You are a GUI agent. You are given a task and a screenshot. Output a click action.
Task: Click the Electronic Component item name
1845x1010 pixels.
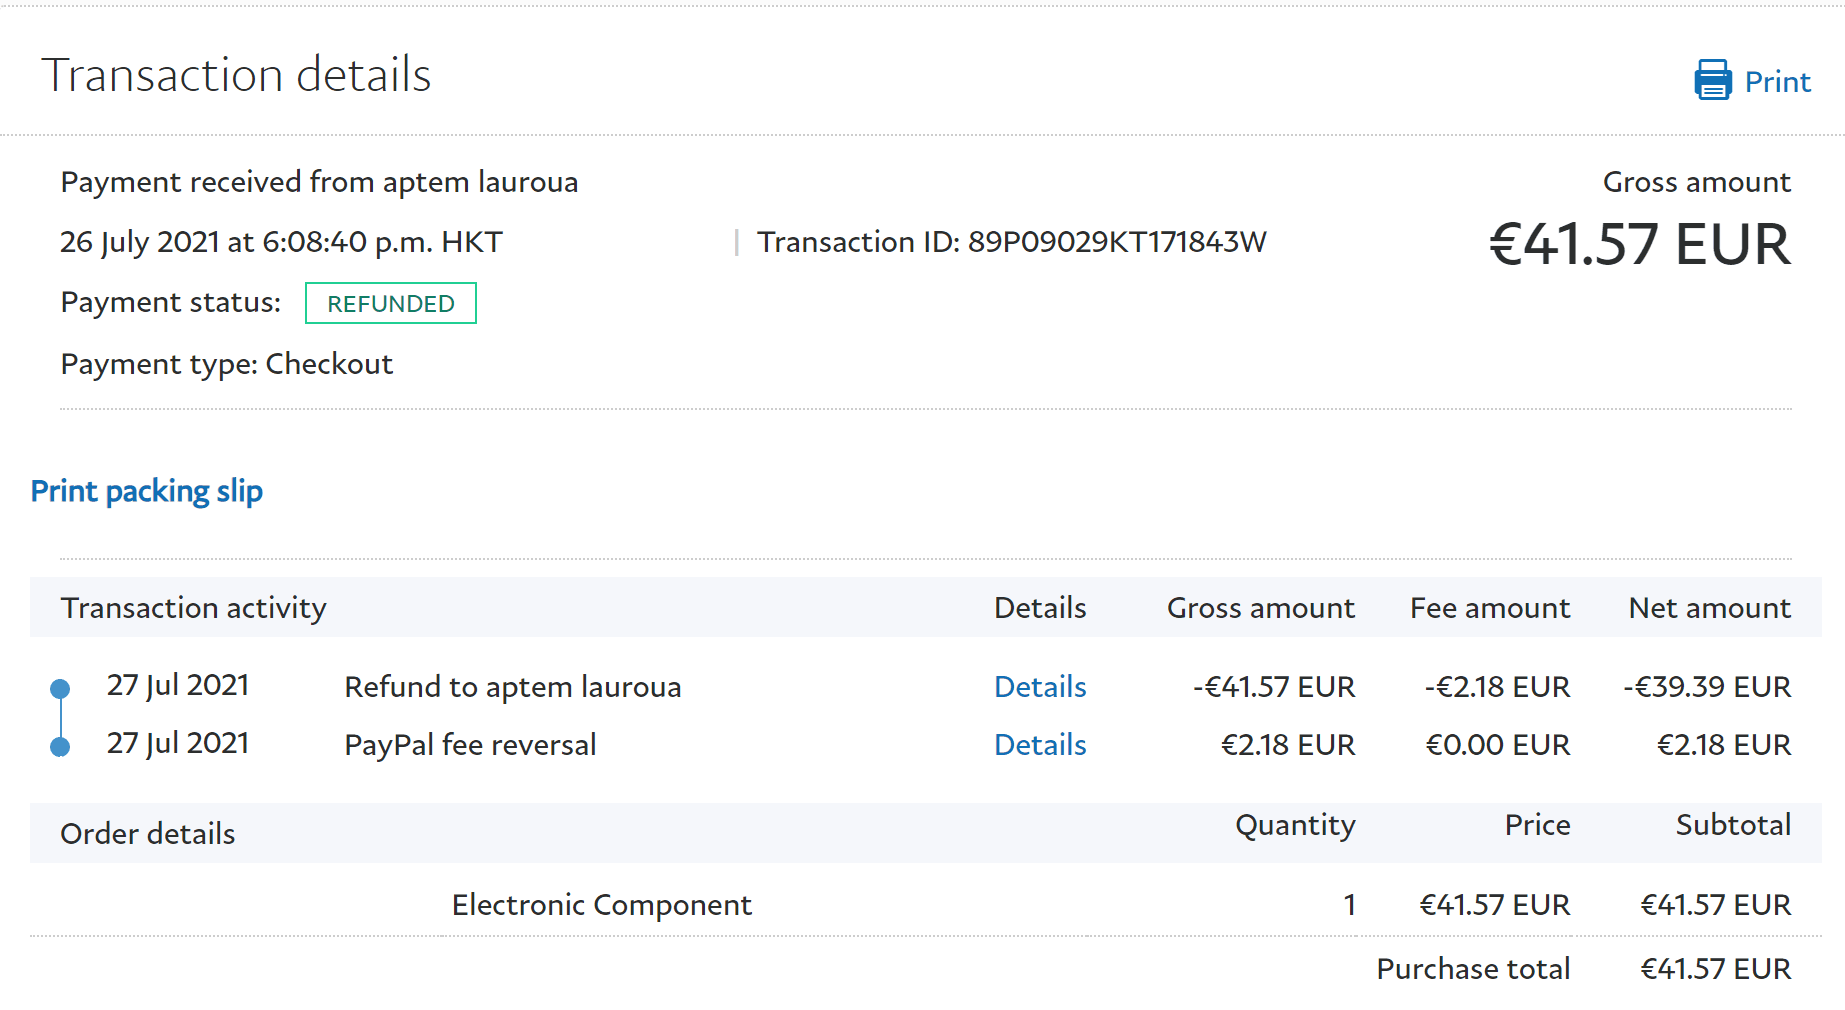click(601, 905)
